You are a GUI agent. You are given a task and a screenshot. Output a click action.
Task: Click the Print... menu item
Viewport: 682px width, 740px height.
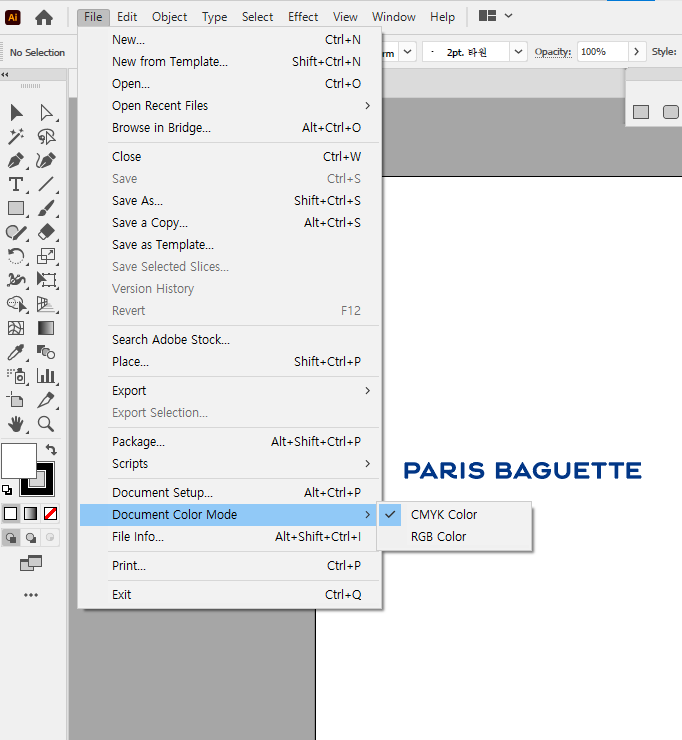coord(230,565)
